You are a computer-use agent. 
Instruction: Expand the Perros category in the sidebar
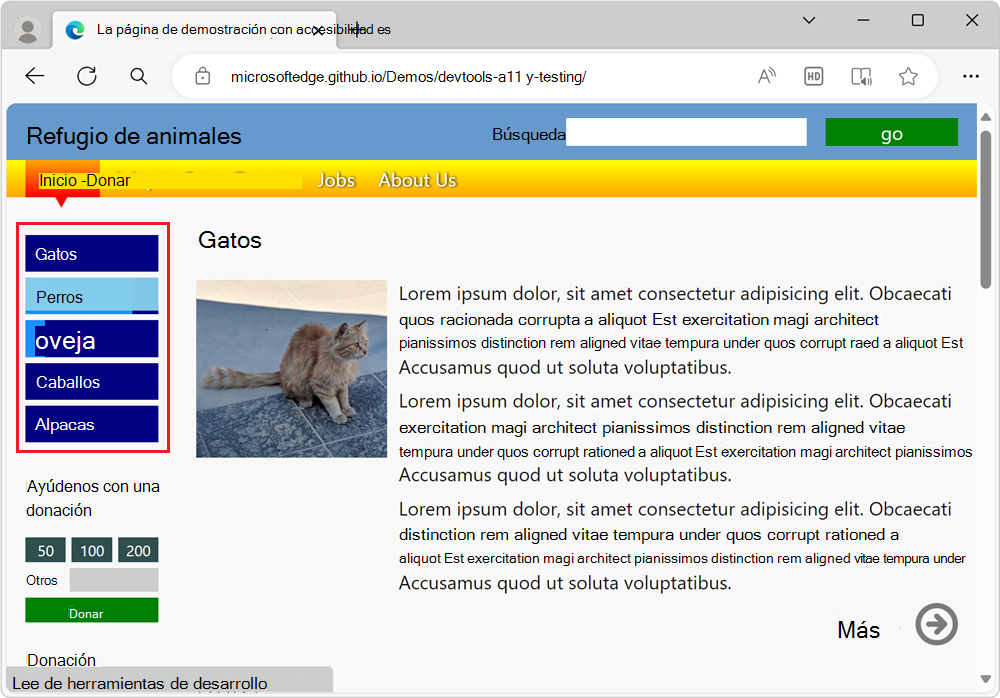[91, 296]
